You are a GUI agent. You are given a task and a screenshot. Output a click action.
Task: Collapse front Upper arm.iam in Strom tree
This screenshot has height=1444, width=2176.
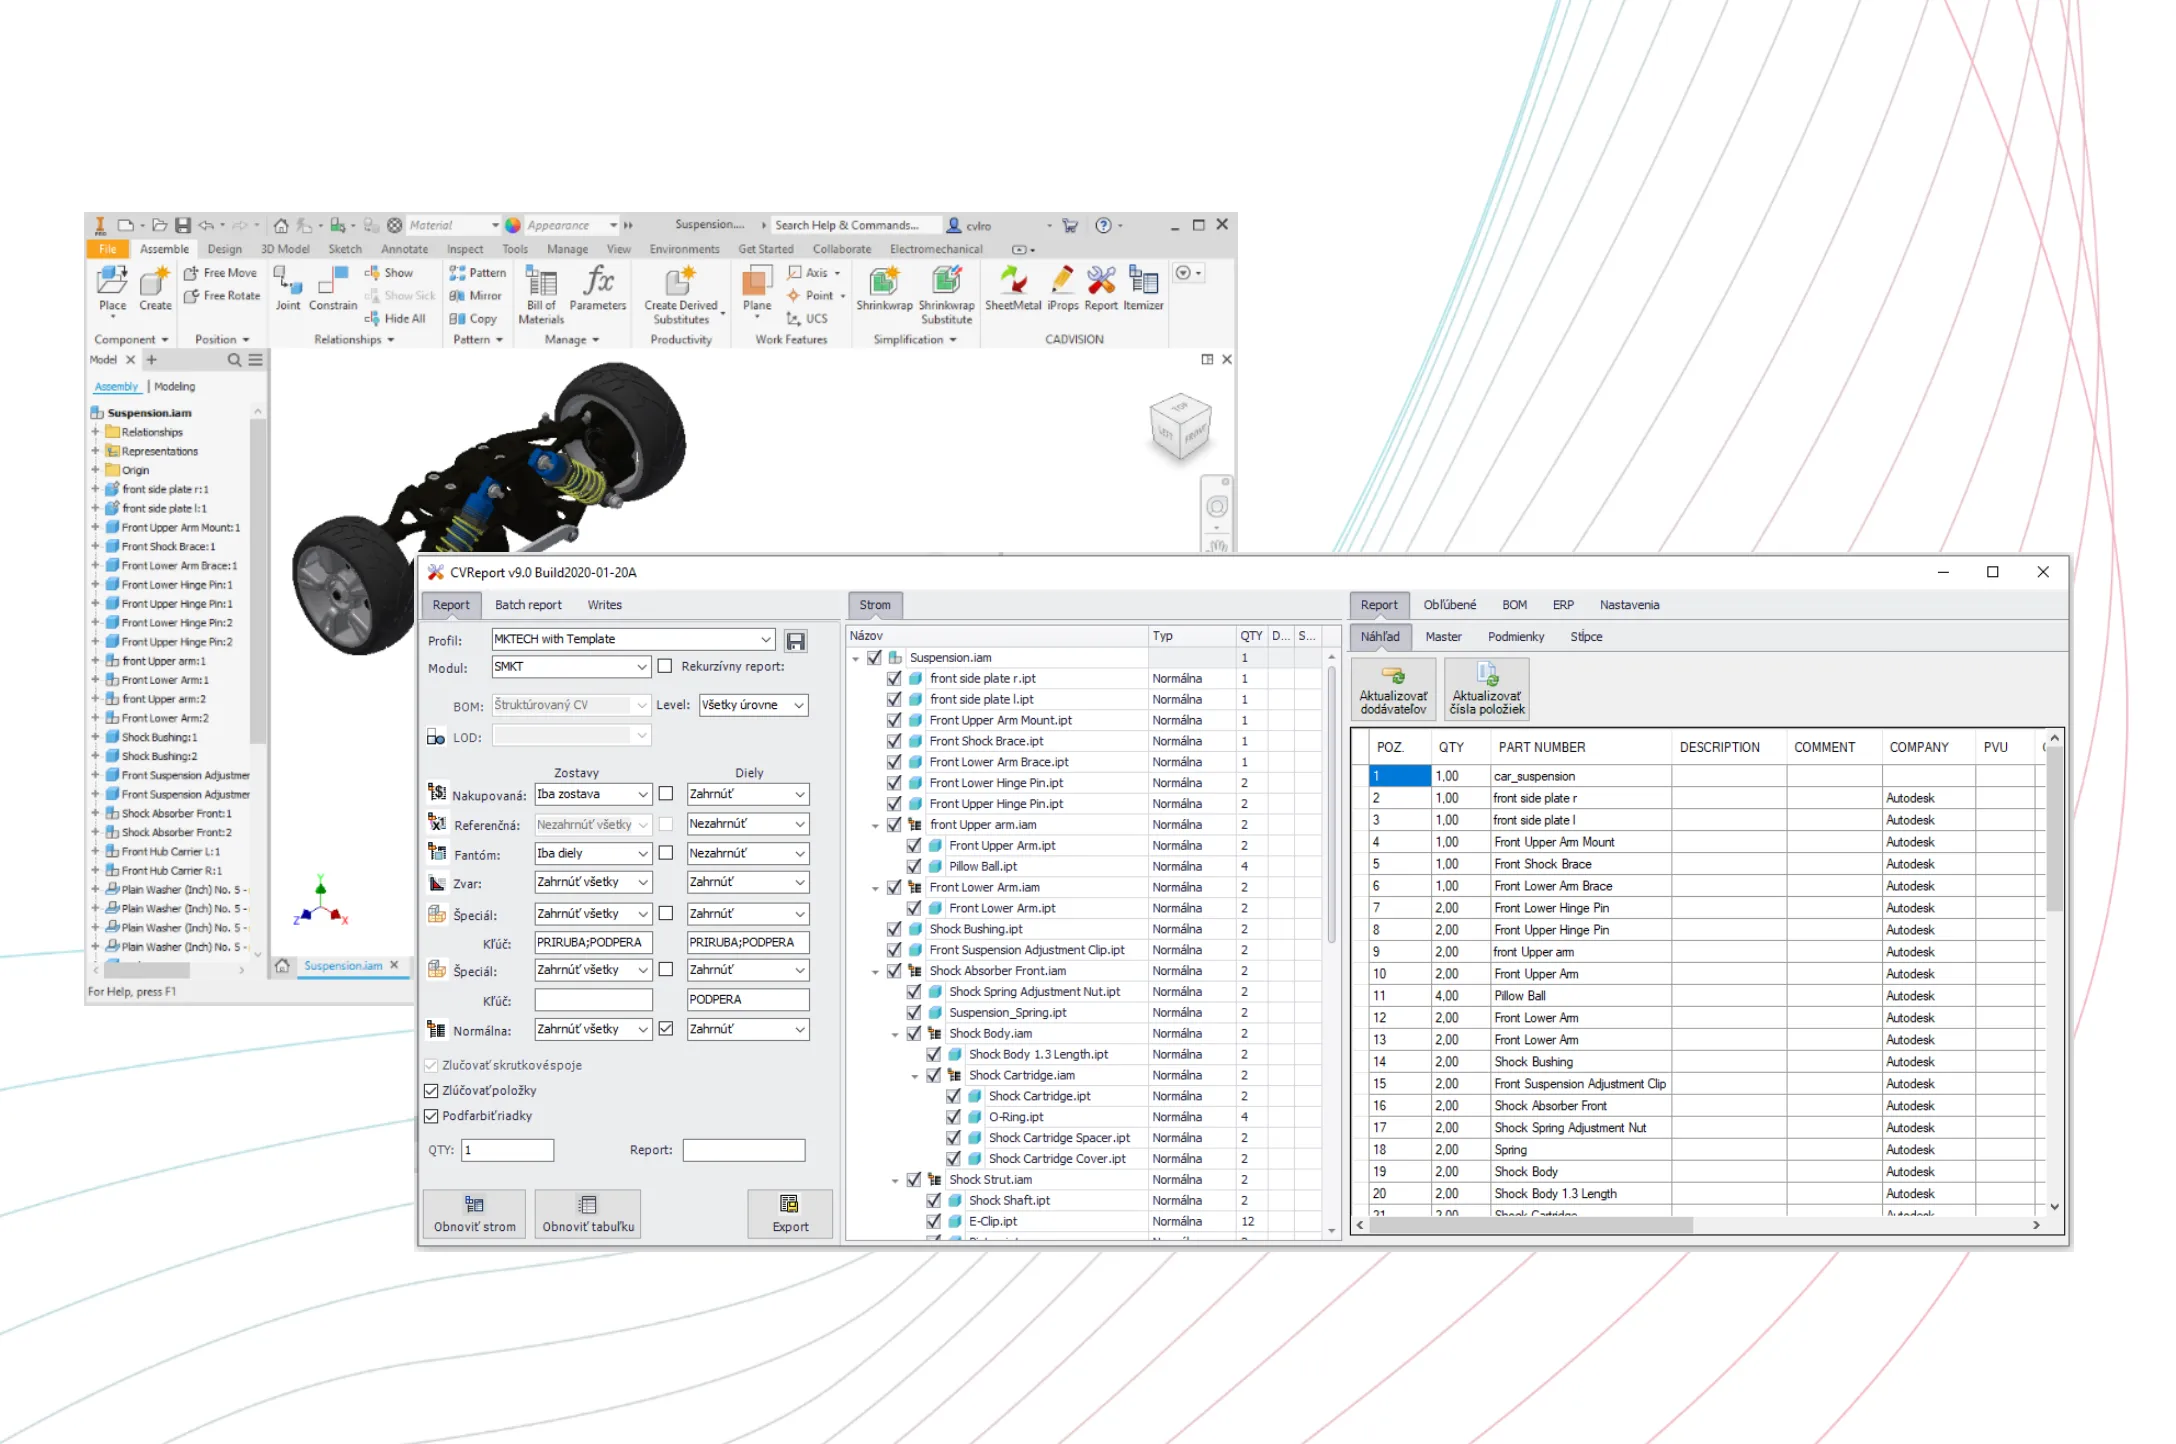click(x=875, y=826)
